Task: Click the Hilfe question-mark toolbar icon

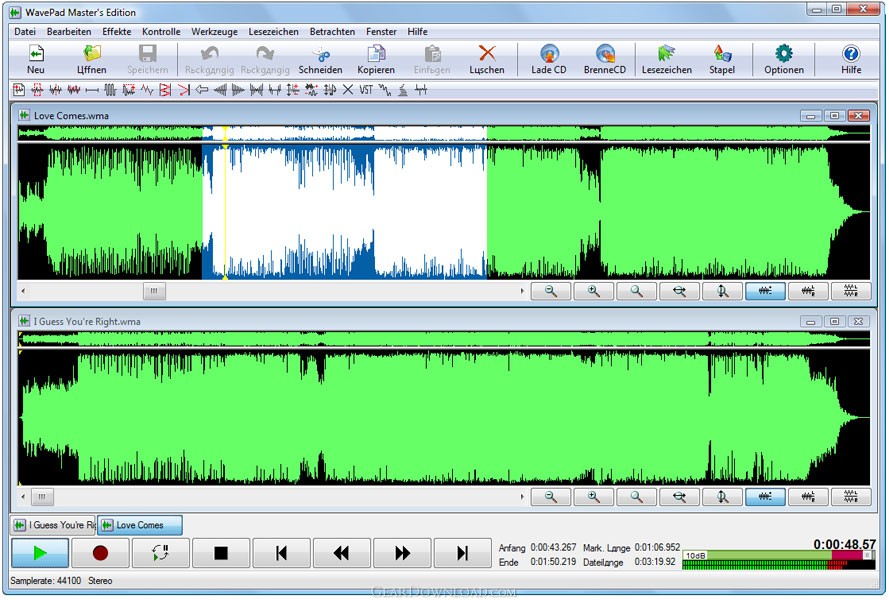Action: 850,59
